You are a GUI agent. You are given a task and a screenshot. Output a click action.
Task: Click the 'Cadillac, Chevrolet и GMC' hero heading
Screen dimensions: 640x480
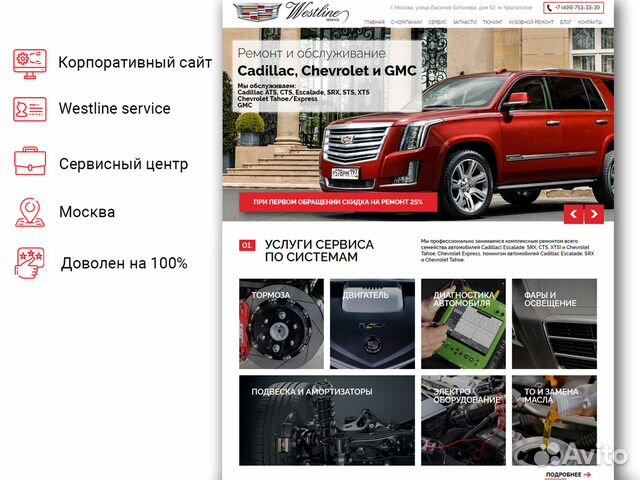(x=327, y=71)
